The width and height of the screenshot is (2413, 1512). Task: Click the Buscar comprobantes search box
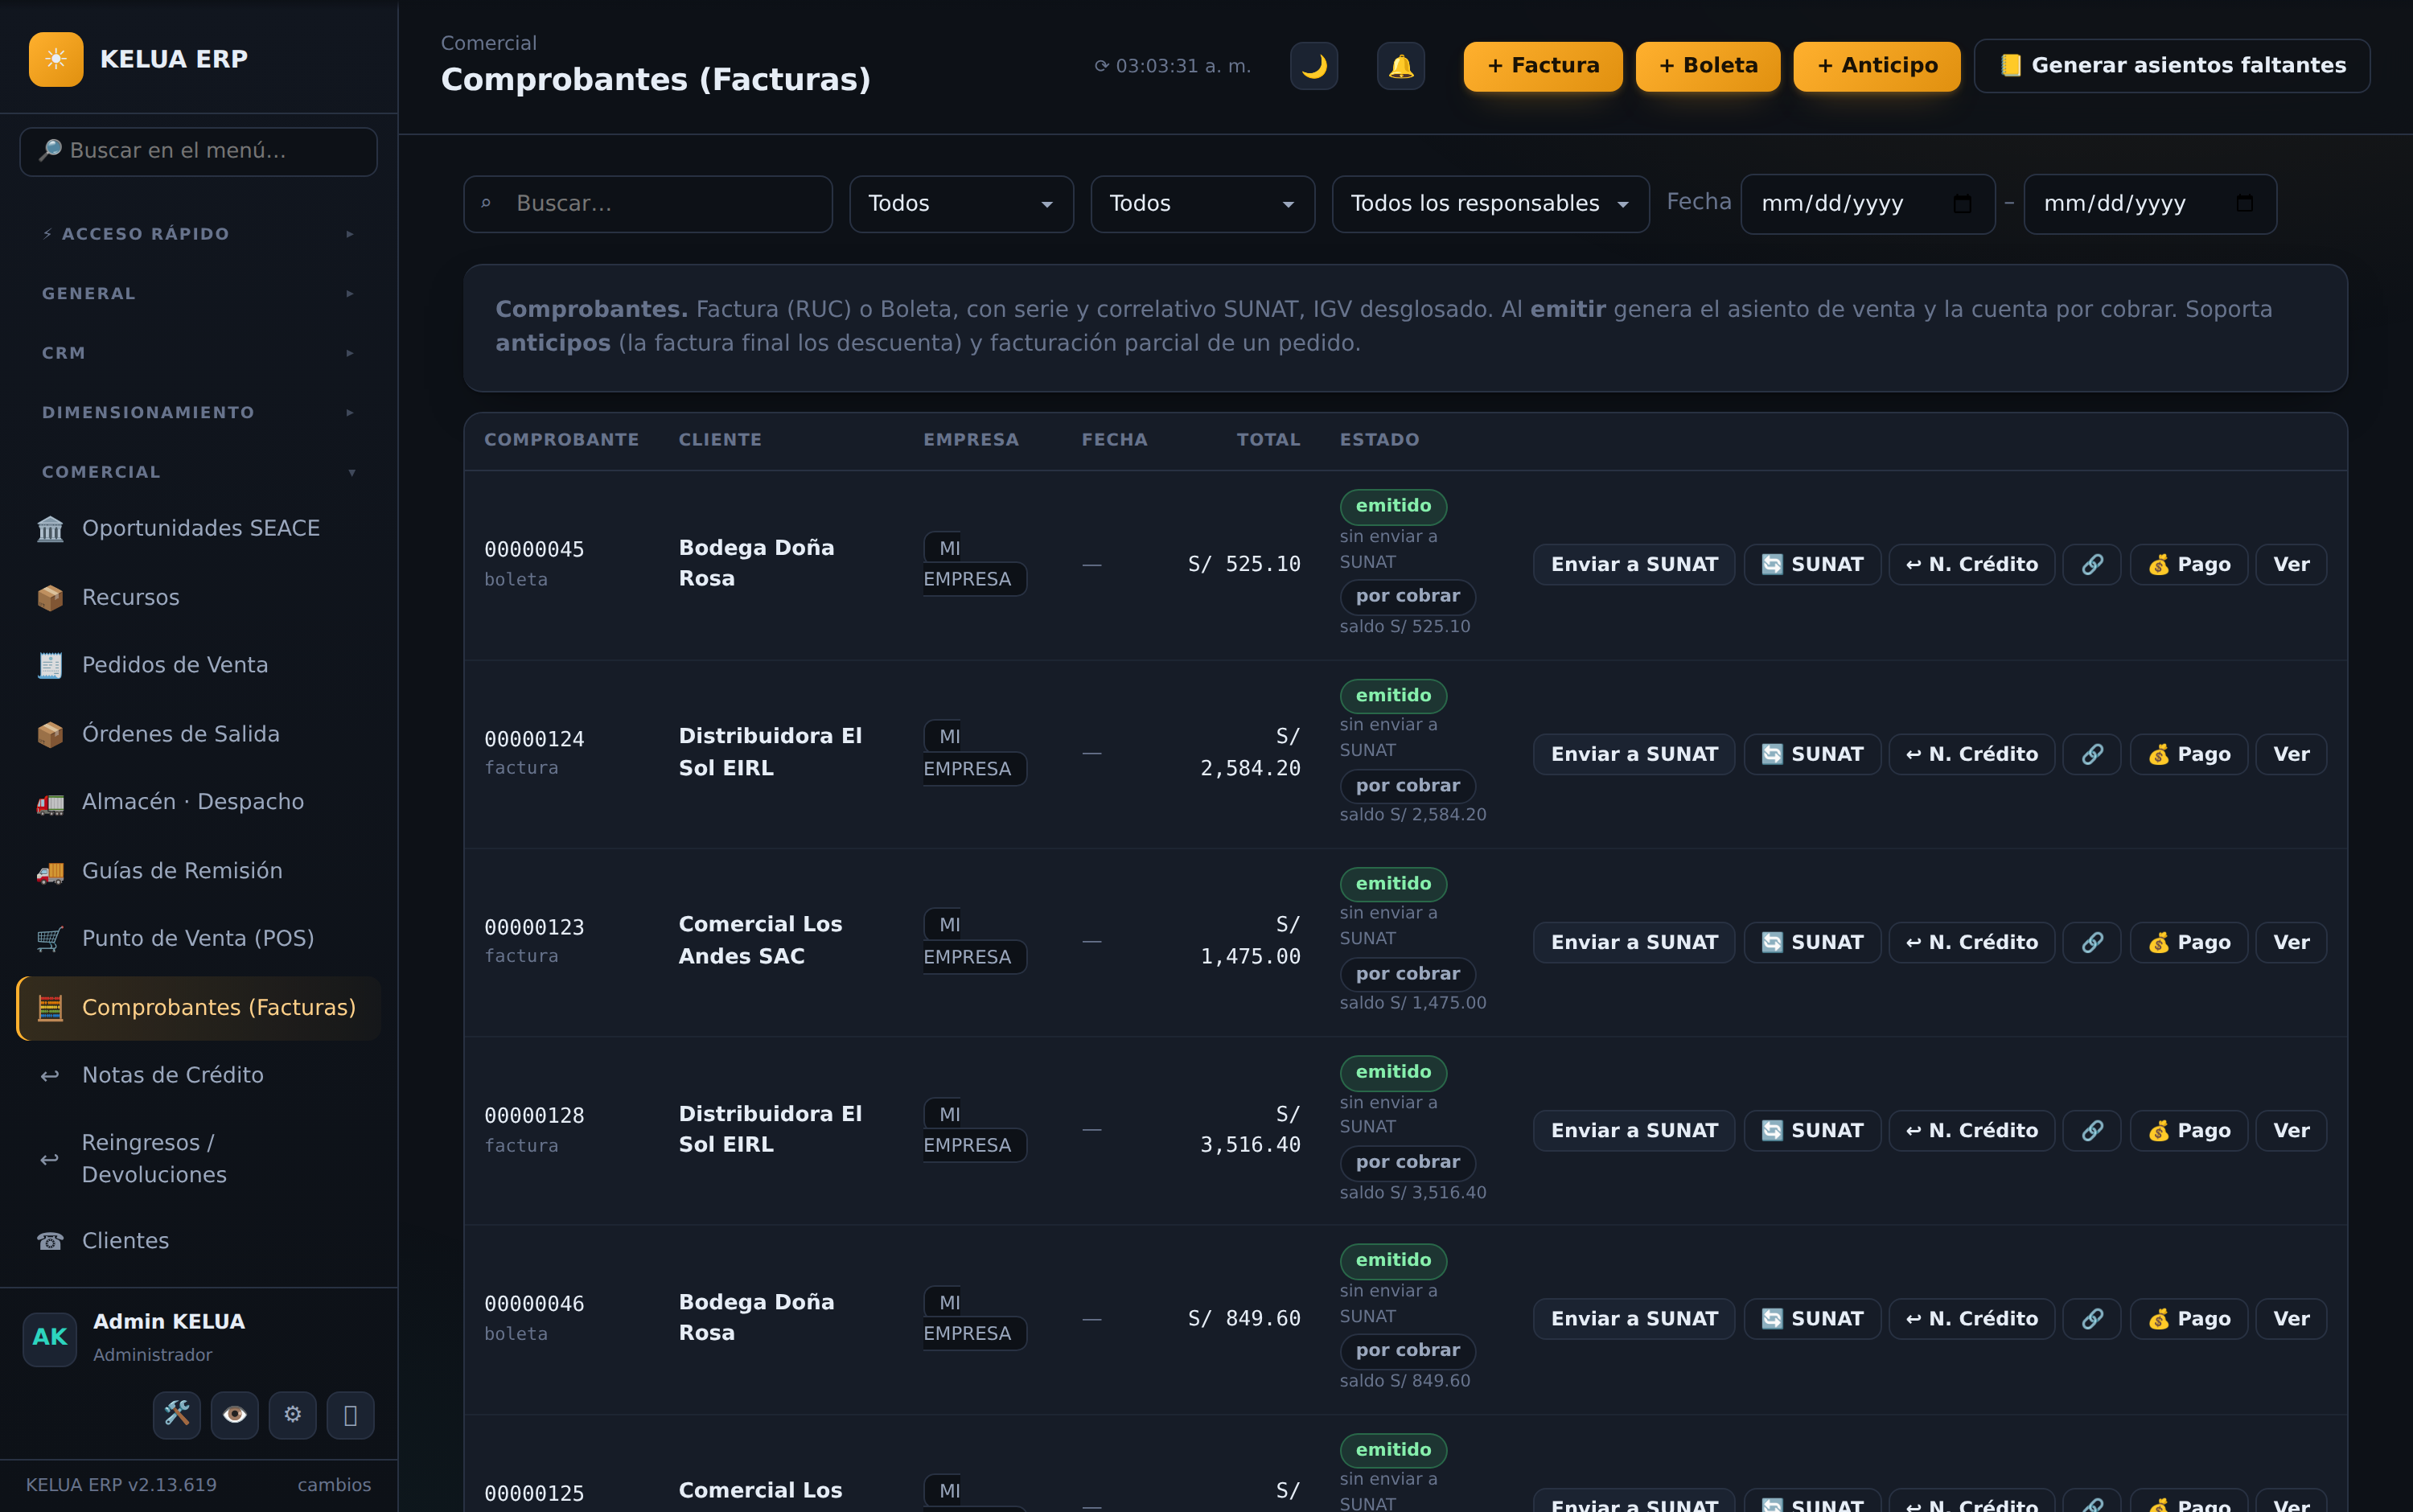[x=648, y=204]
